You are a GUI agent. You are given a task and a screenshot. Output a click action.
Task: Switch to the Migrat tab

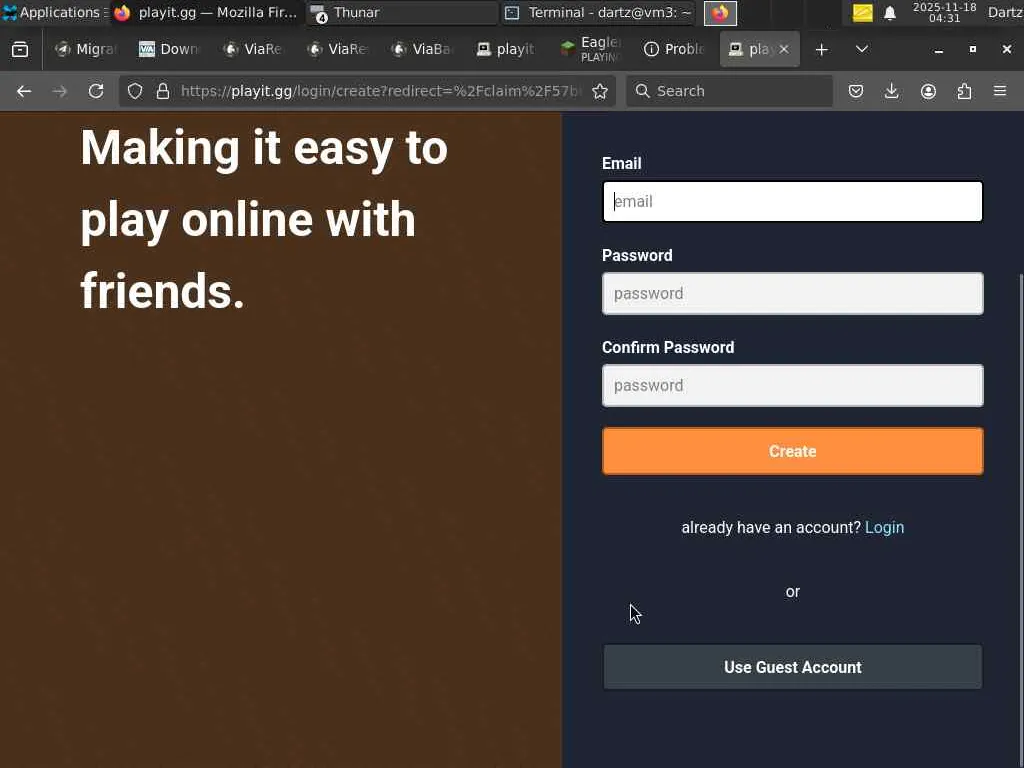[86, 50]
